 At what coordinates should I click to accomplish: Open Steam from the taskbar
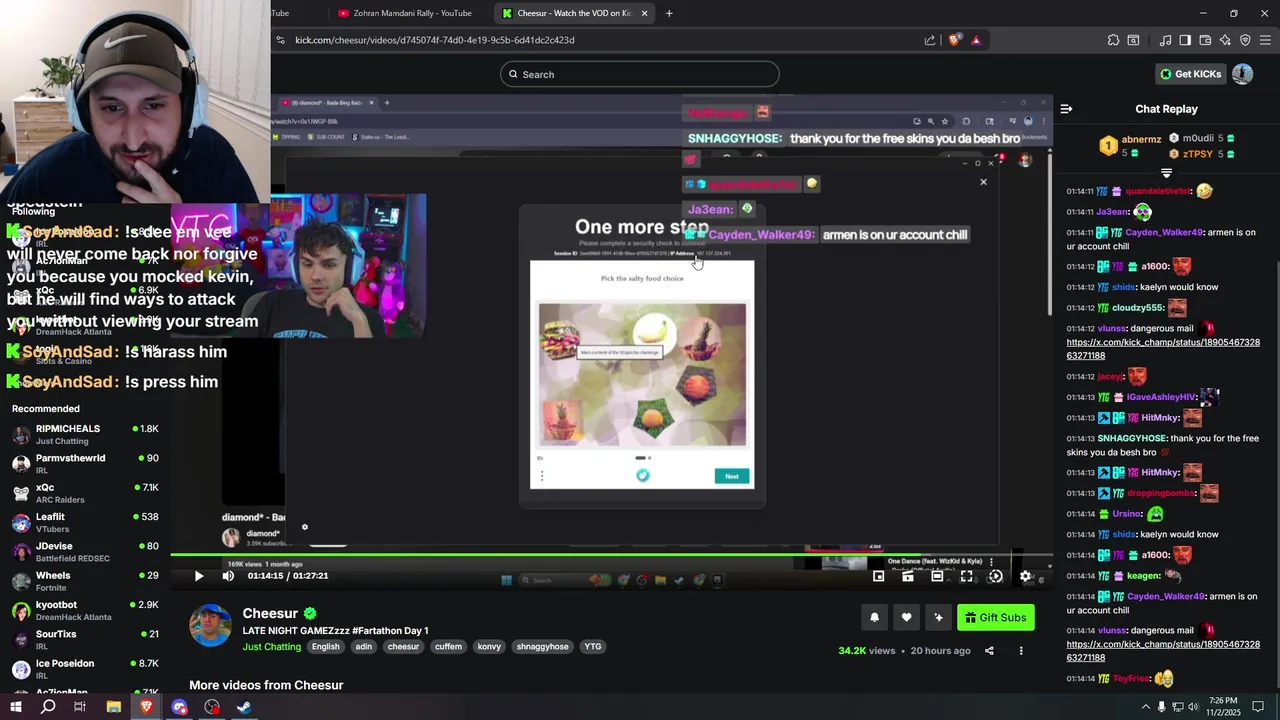pos(244,707)
